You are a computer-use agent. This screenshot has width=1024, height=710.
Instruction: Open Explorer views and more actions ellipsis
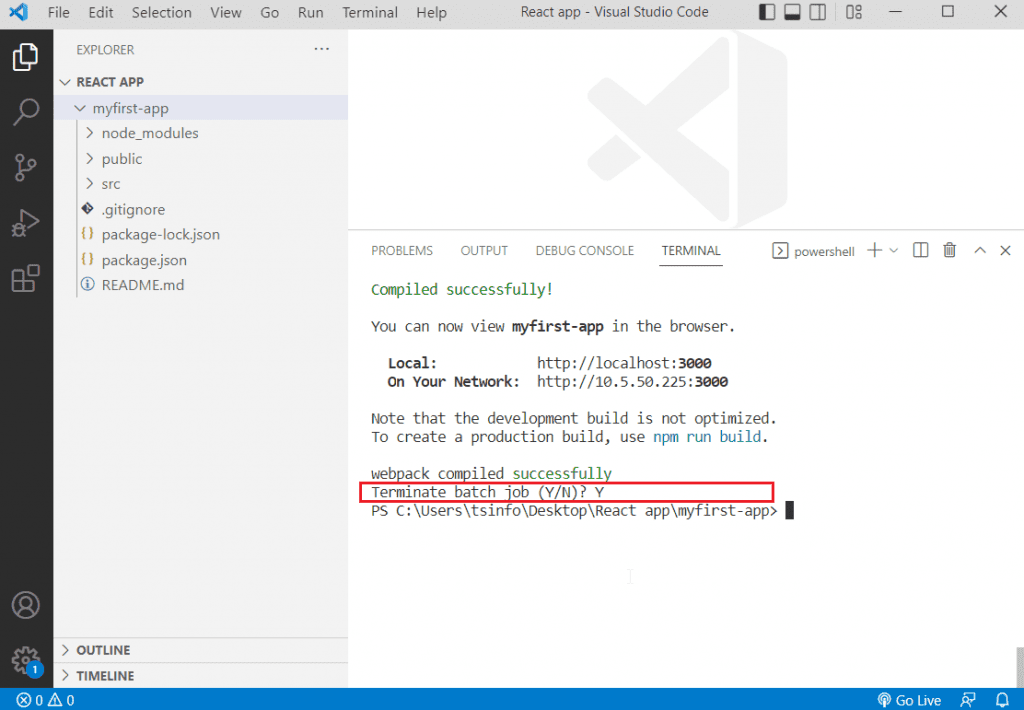[x=321, y=49]
